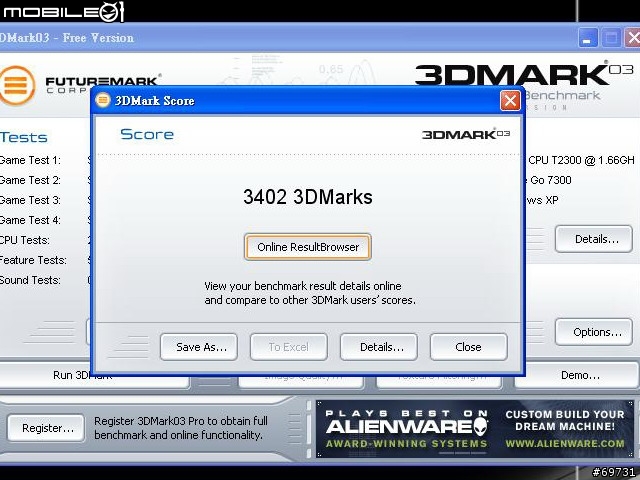Image resolution: width=640 pixels, height=480 pixels.
Task: Click the 3402 3DMarks score text
Action: point(308,197)
